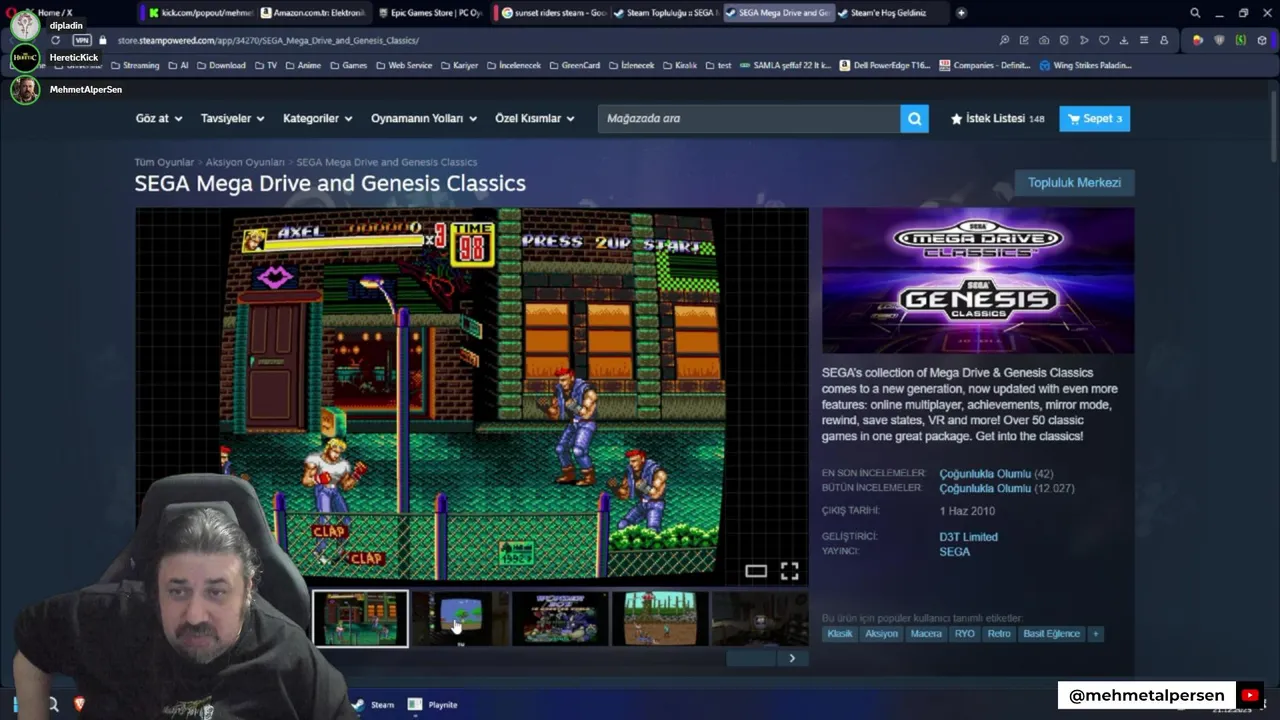Expand the Tavsiyeler dropdown menu
1280x720 pixels.
pos(232,118)
